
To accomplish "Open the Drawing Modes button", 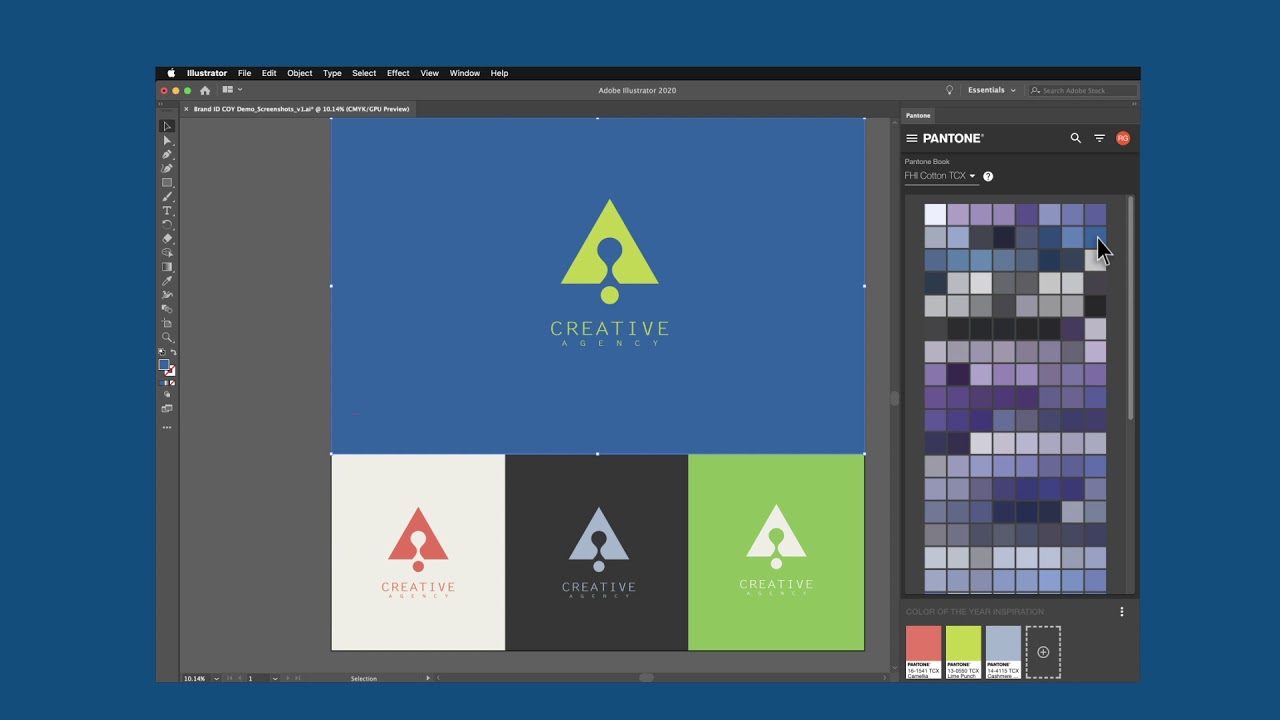I will click(167, 395).
